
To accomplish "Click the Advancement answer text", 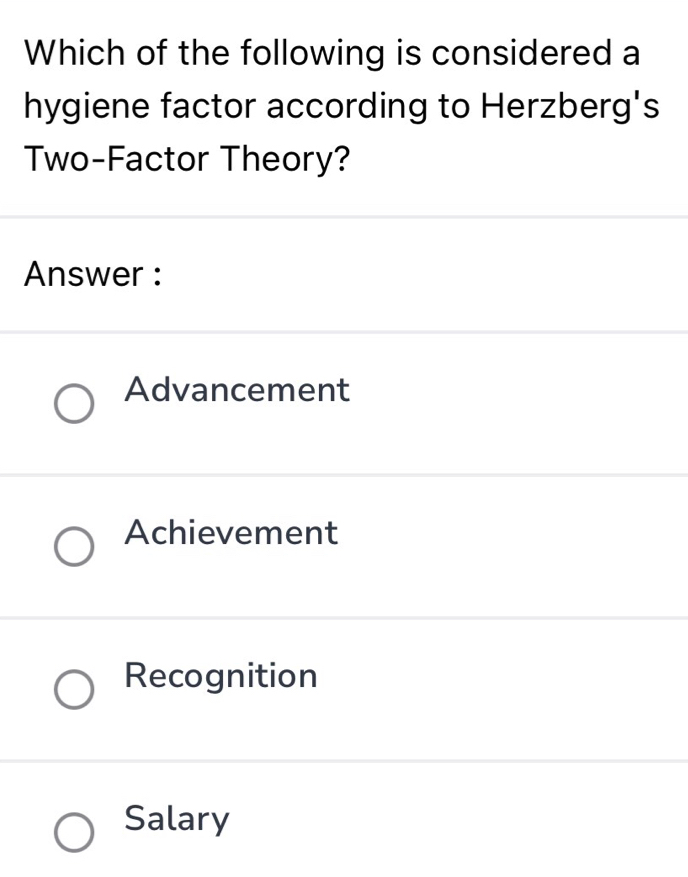I will 236,391.
